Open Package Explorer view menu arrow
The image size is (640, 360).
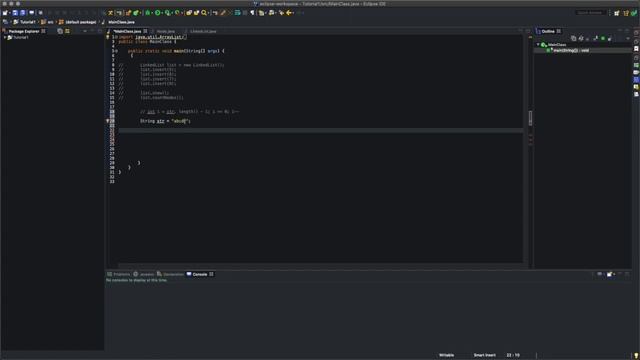point(85,31)
